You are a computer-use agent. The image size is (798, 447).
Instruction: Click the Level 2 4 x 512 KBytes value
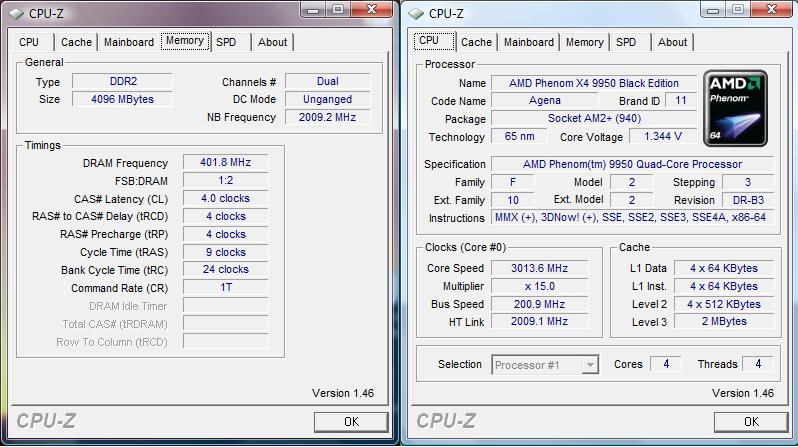[x=724, y=304]
